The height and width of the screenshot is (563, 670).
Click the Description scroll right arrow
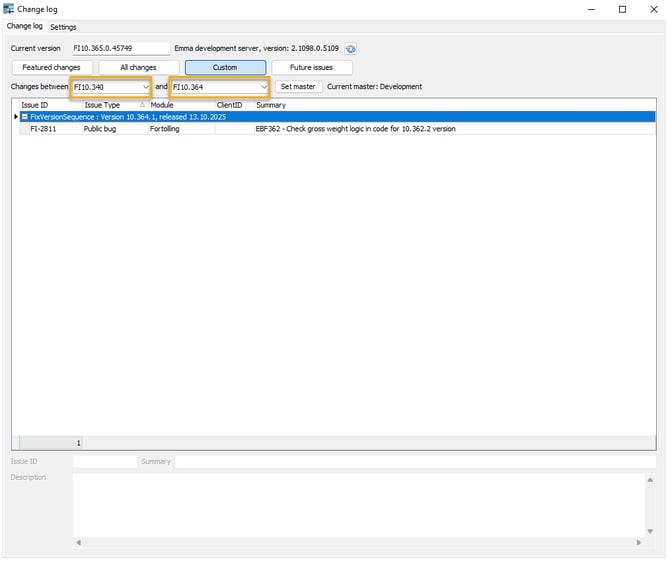[639, 543]
